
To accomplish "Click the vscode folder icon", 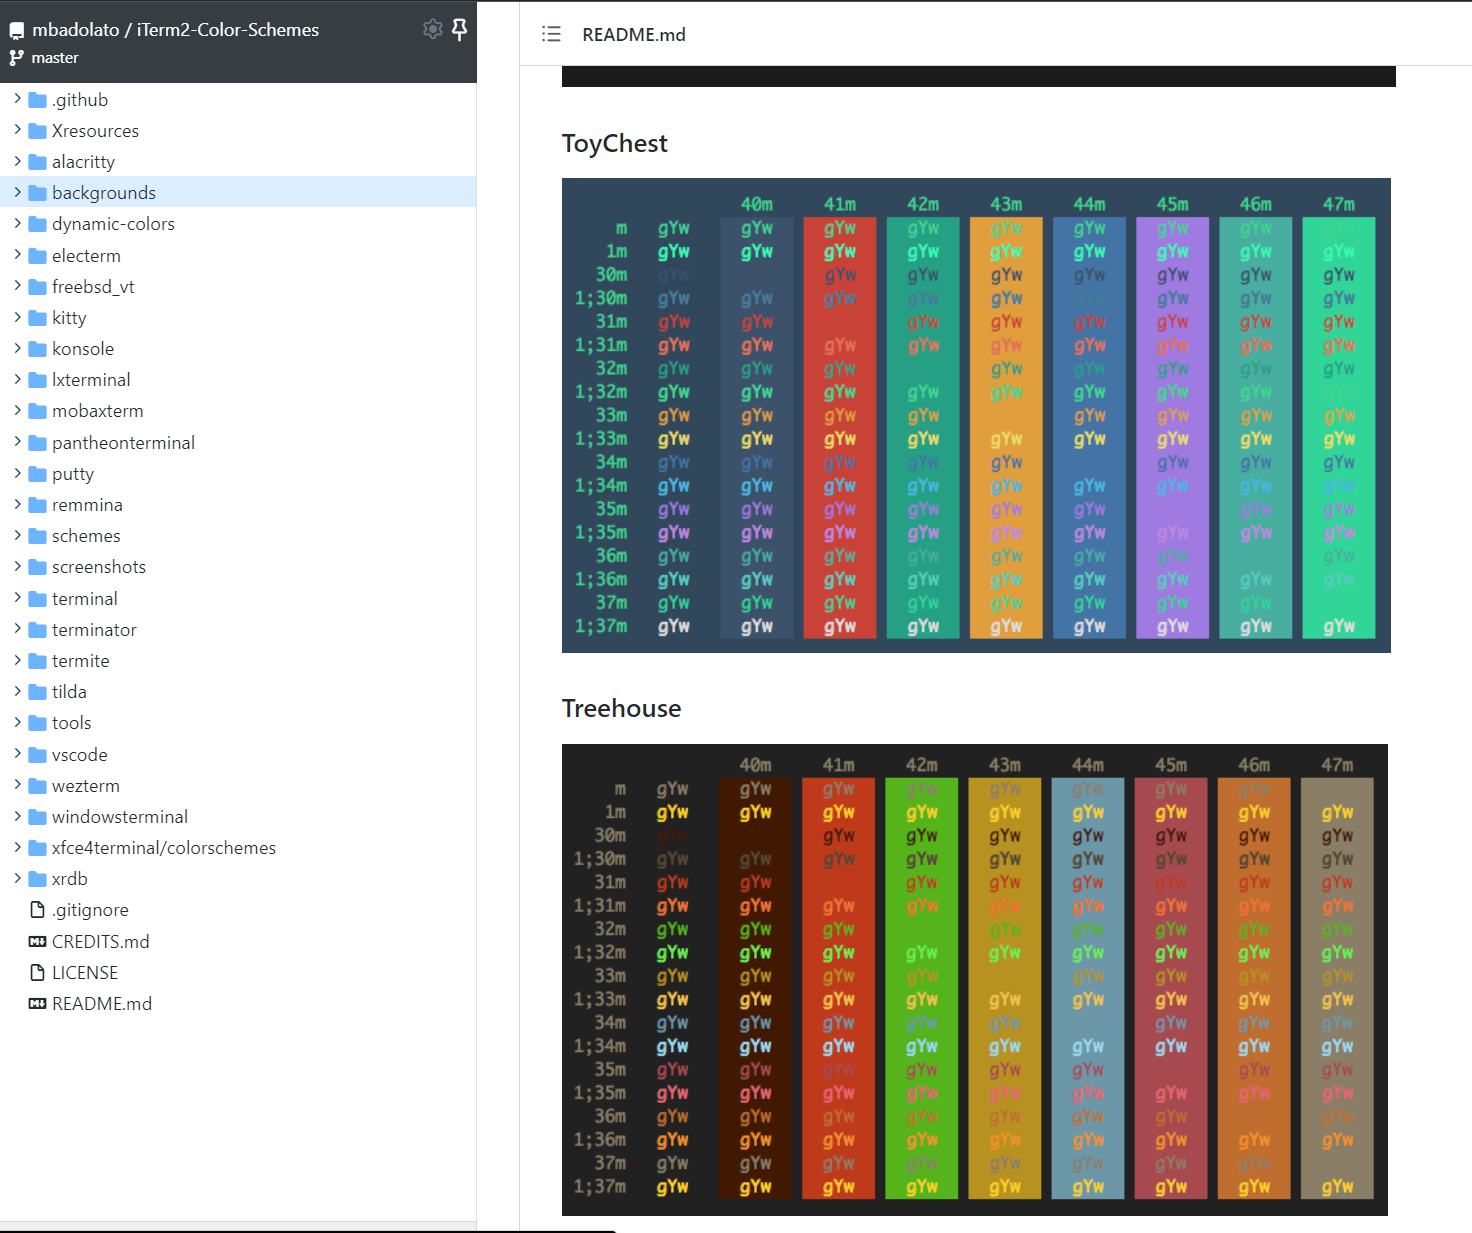I will coord(38,755).
